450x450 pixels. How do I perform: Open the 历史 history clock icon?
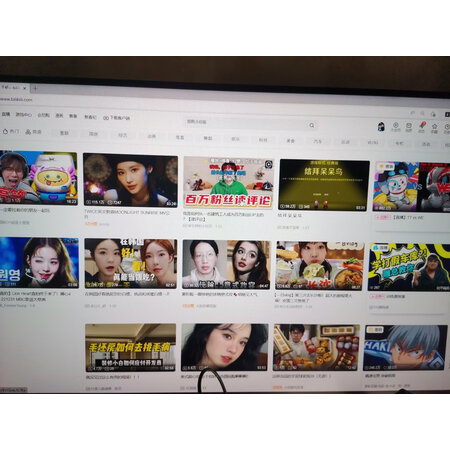pos(447,128)
